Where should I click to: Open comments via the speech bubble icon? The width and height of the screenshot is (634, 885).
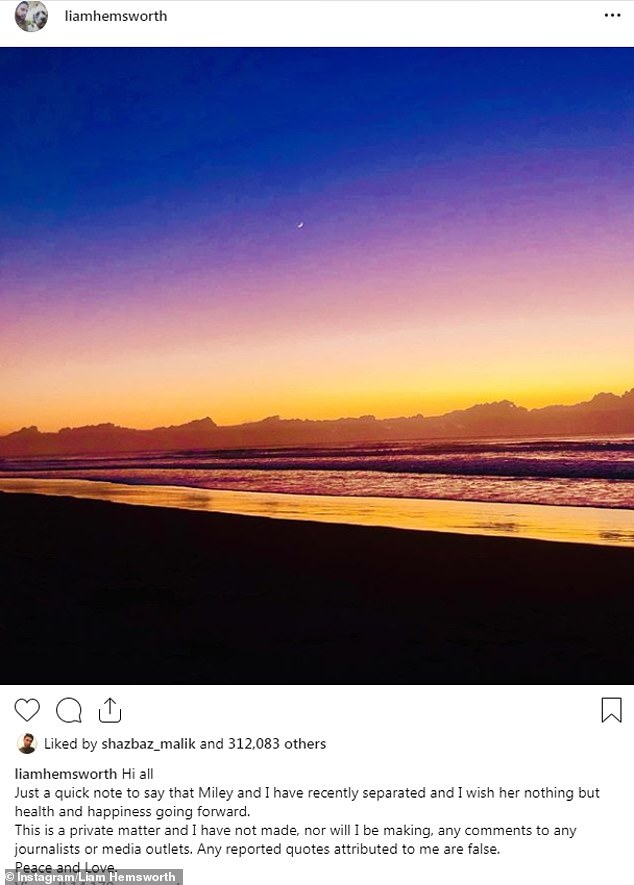69,710
